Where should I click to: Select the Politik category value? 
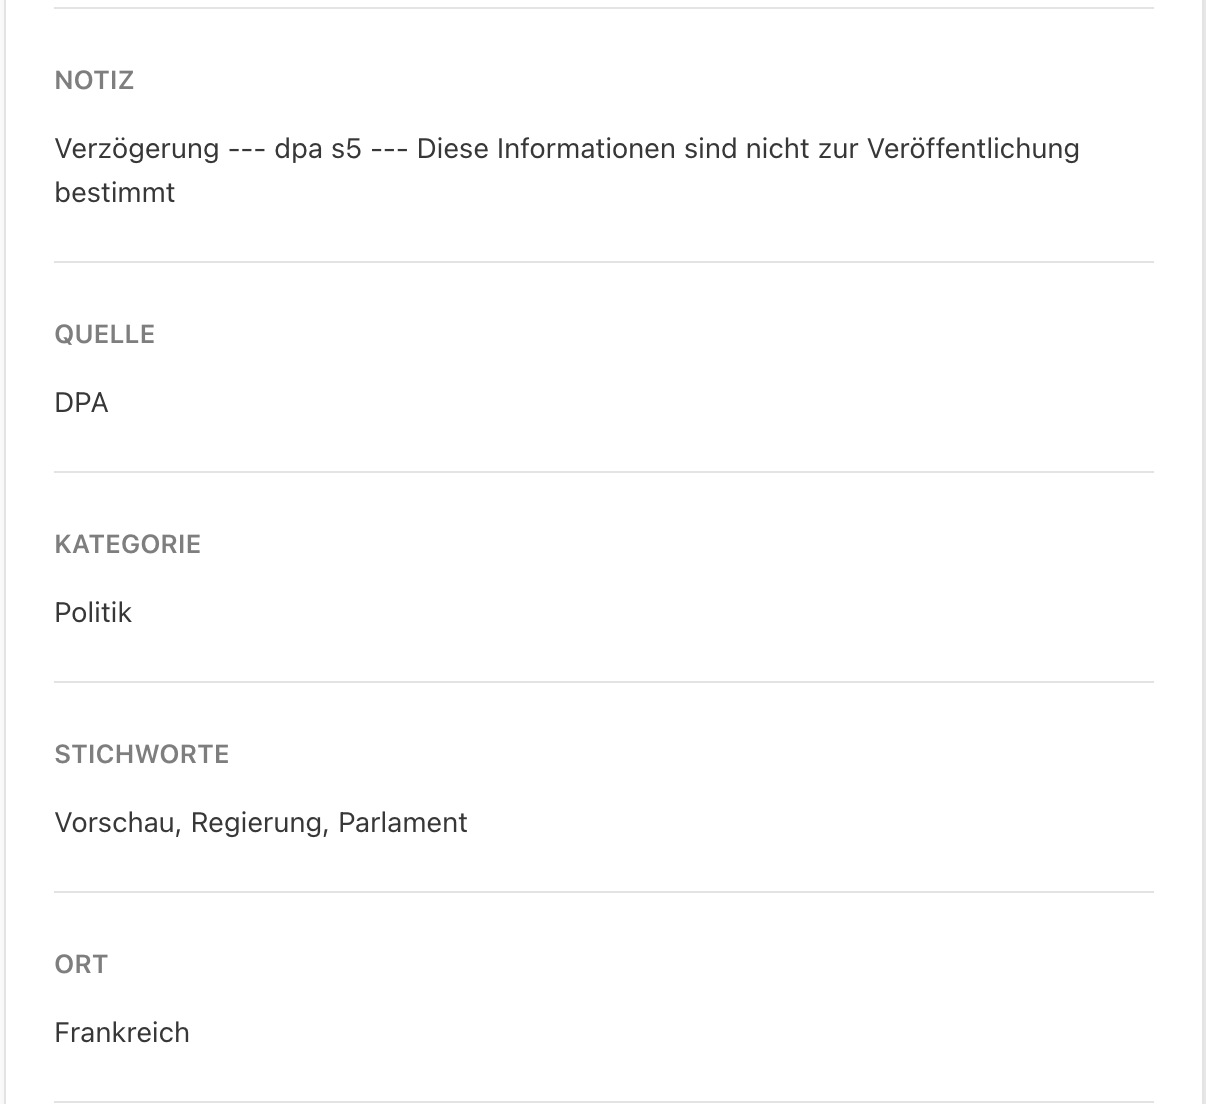(x=93, y=613)
